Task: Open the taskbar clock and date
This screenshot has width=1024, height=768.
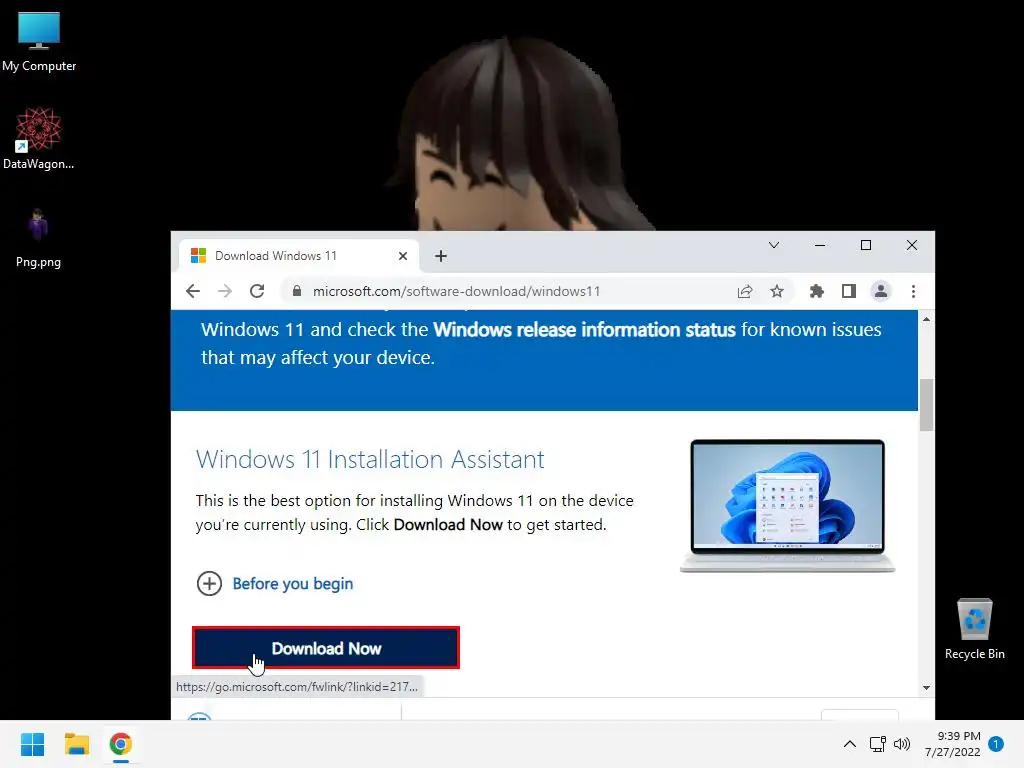Action: tap(953, 744)
